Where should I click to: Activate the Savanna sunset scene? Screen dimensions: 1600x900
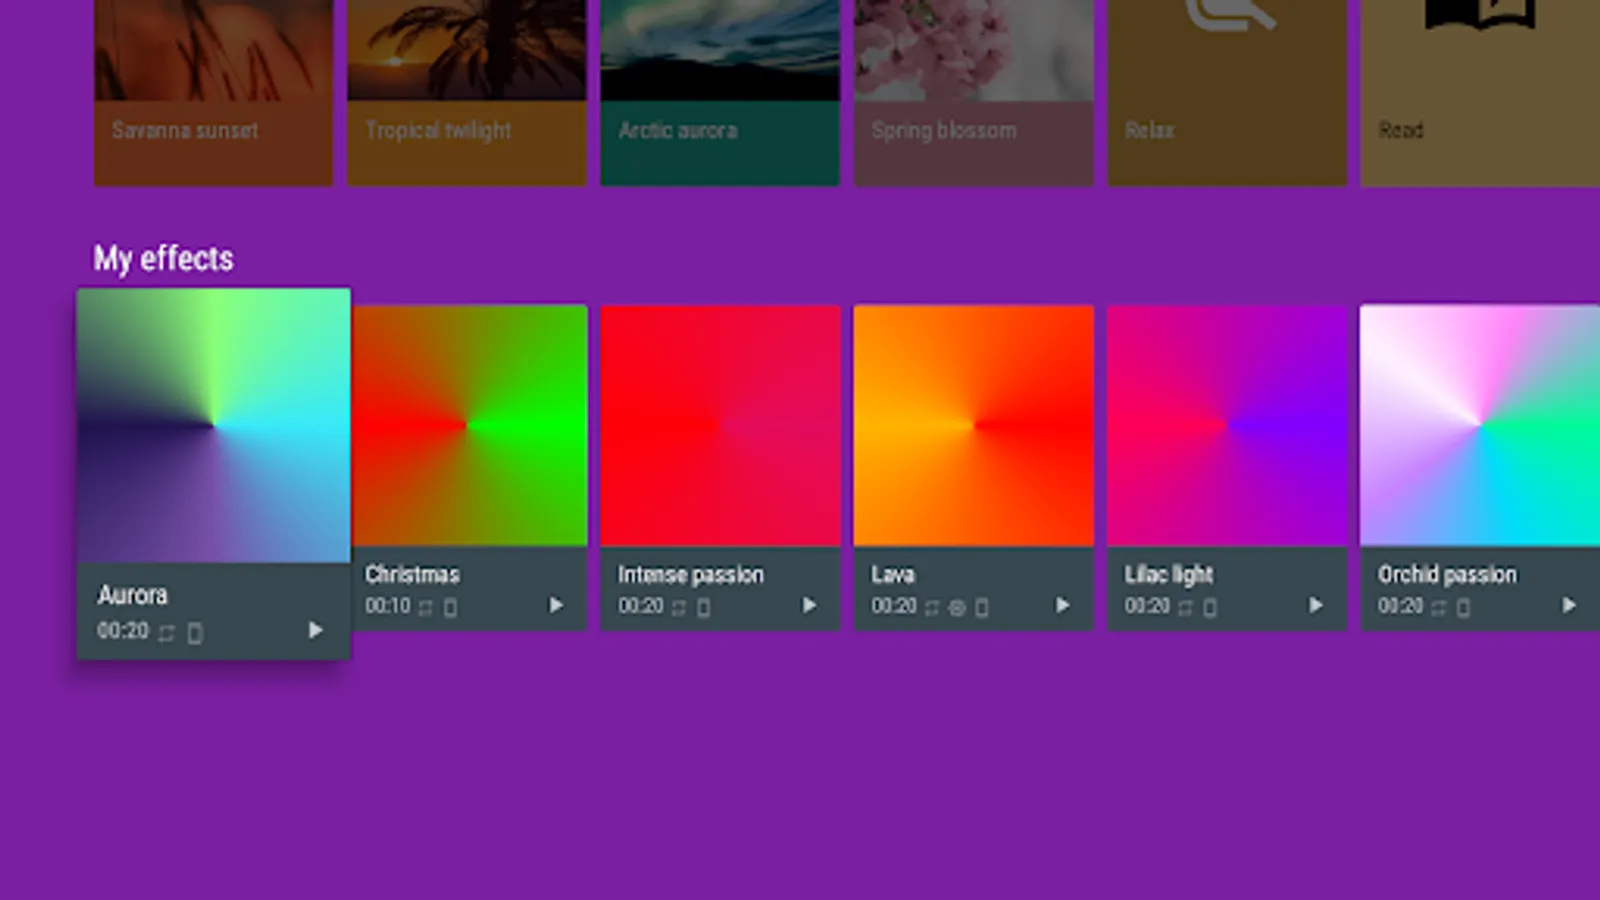coord(213,93)
